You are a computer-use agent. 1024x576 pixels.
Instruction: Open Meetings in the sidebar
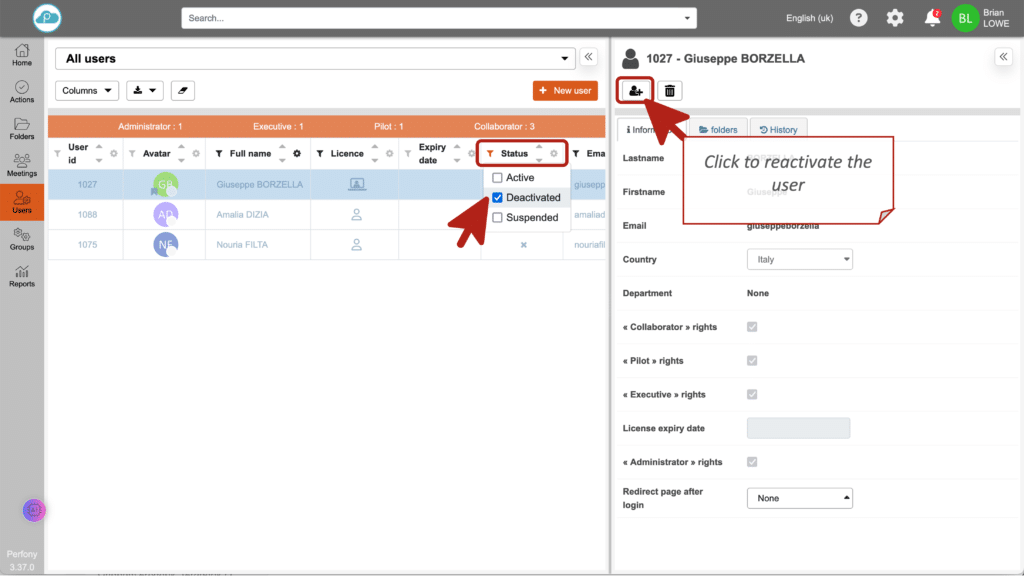pyautogui.click(x=22, y=165)
